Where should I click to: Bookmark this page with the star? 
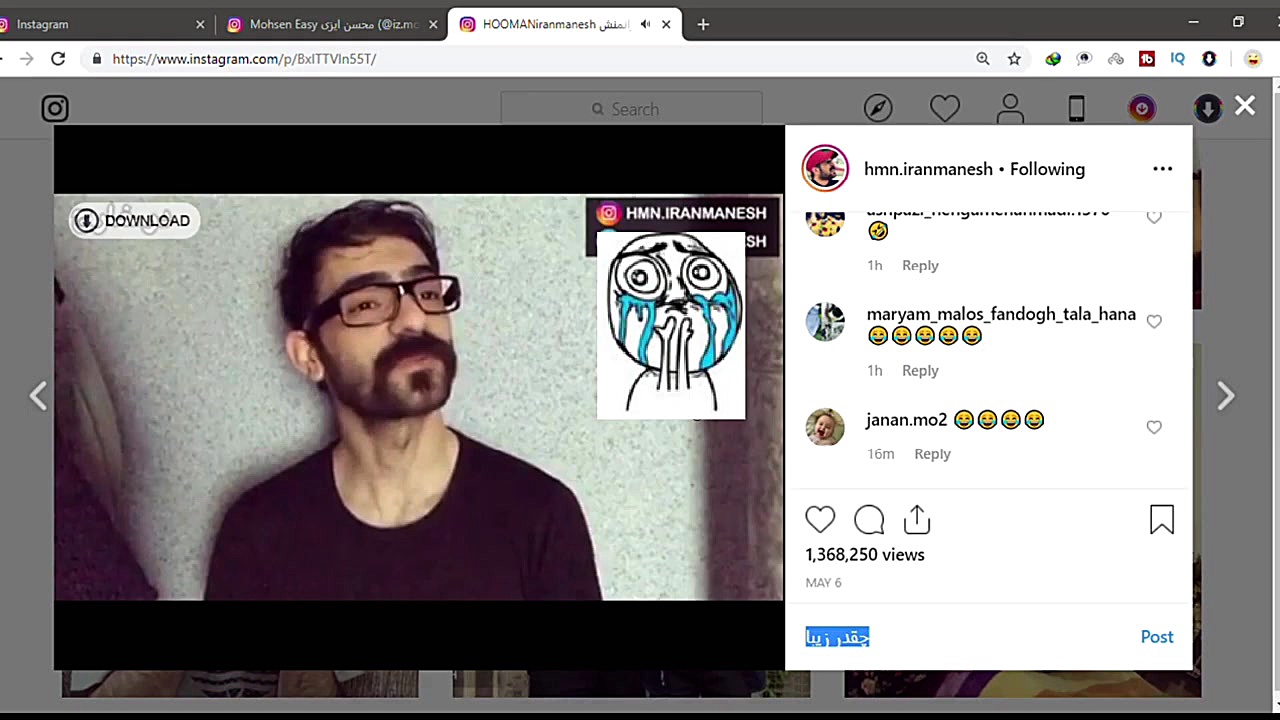(x=1014, y=59)
